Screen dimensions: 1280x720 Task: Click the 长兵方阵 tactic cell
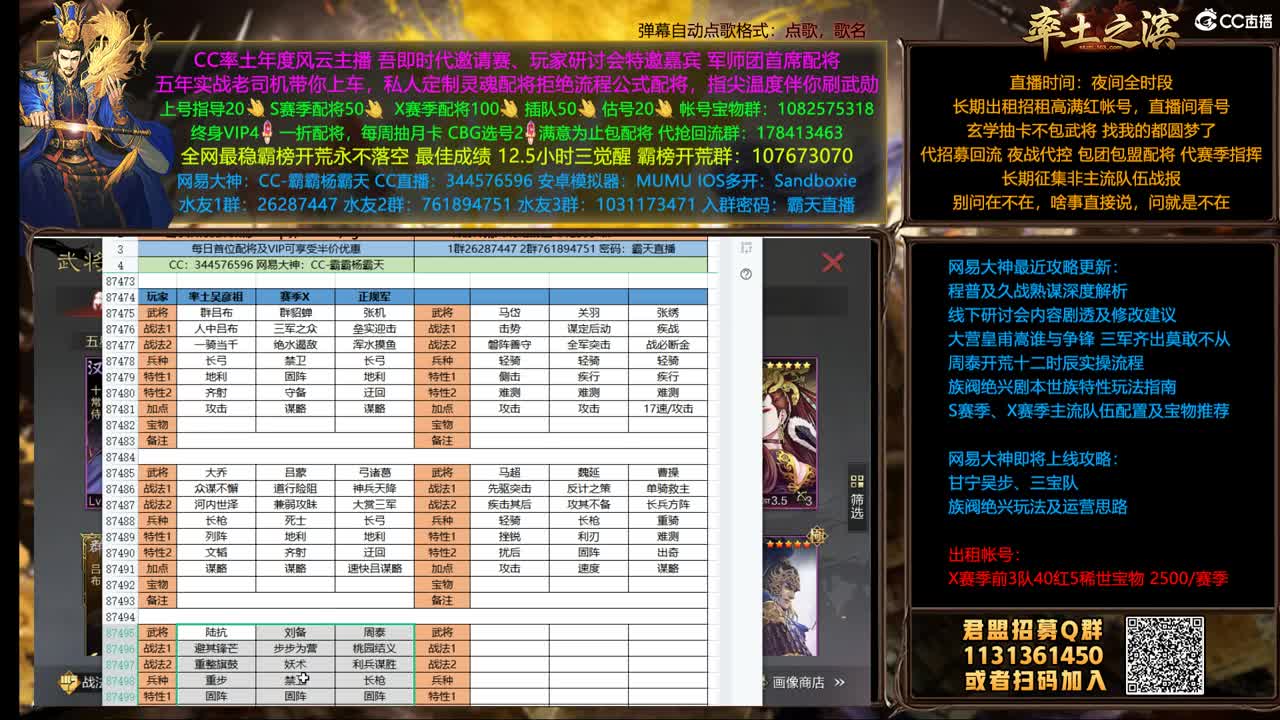pos(668,505)
